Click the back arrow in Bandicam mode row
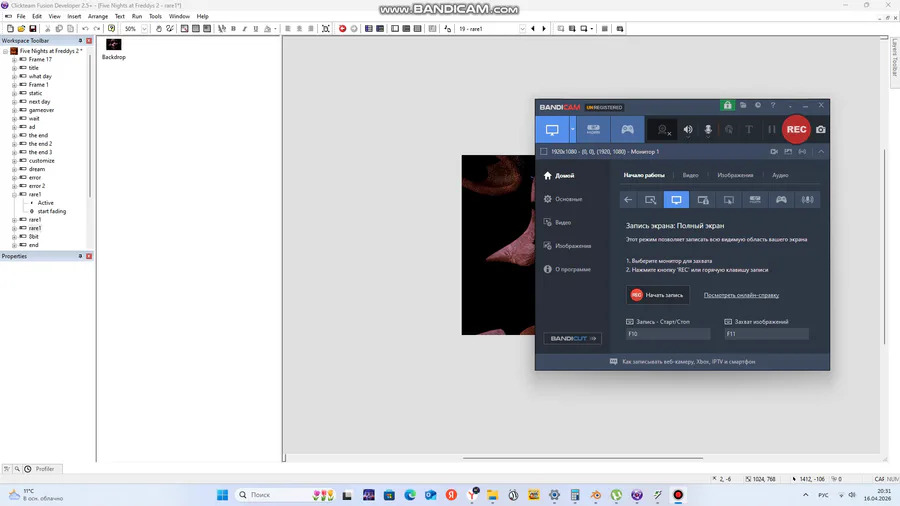Screen dimensions: 900x506 [x=628, y=200]
